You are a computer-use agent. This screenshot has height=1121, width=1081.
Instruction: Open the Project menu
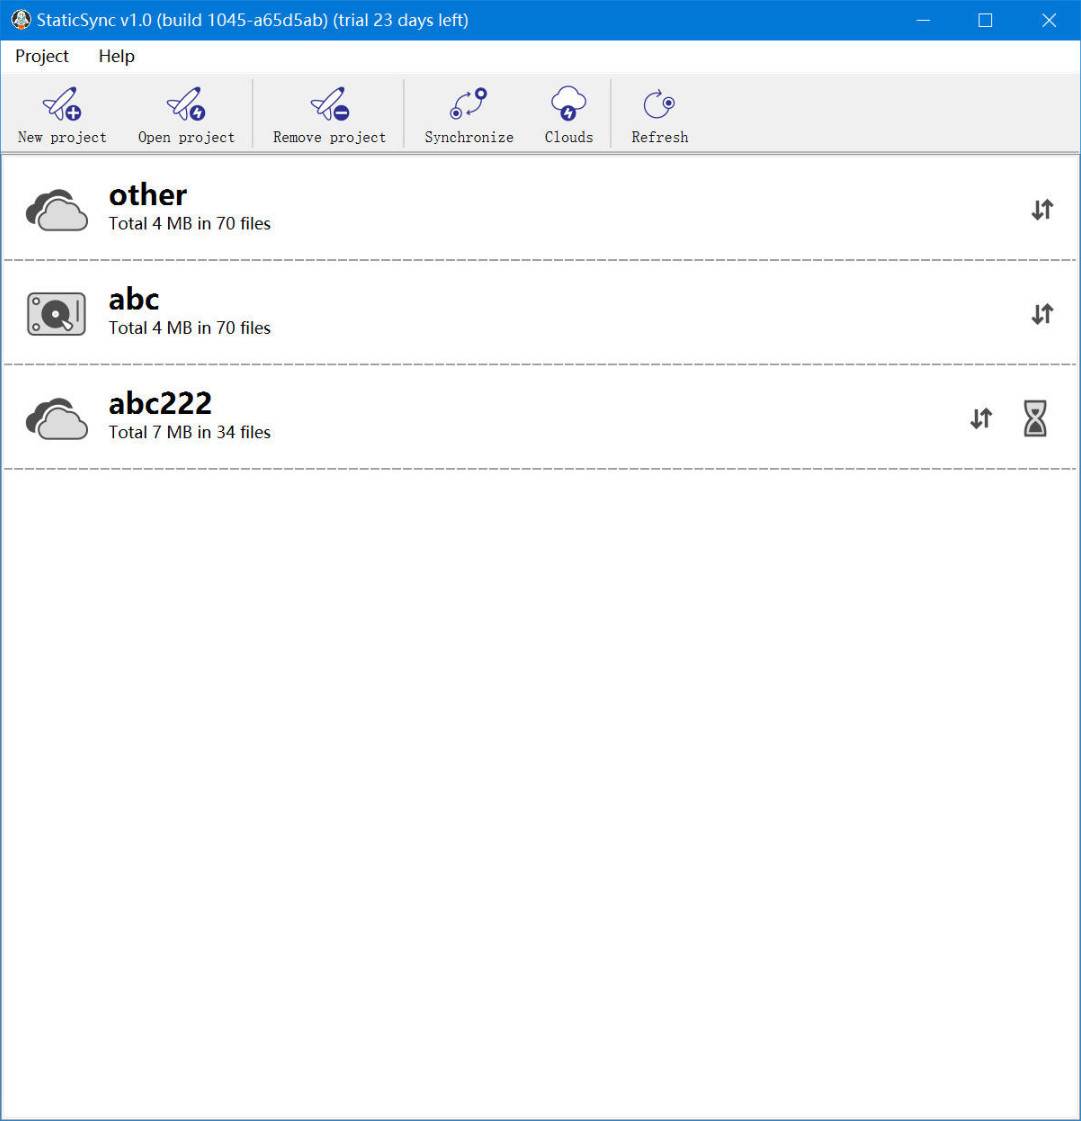[x=41, y=56]
